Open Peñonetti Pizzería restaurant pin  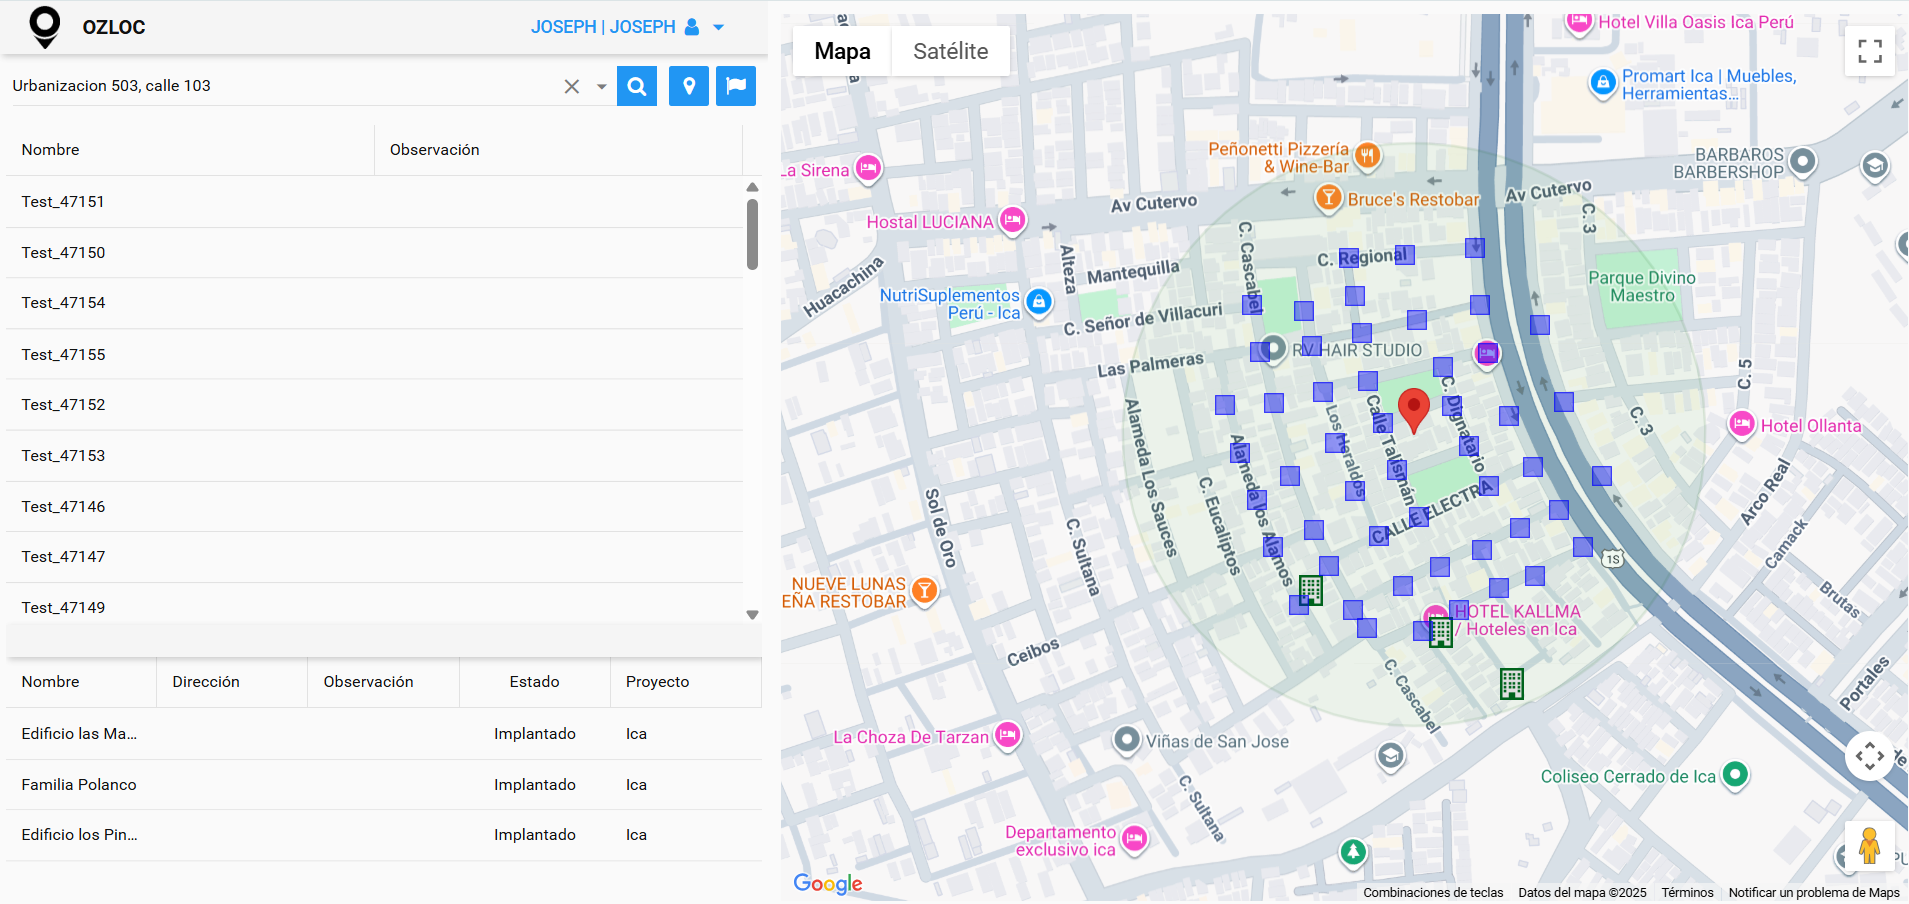point(1367,155)
